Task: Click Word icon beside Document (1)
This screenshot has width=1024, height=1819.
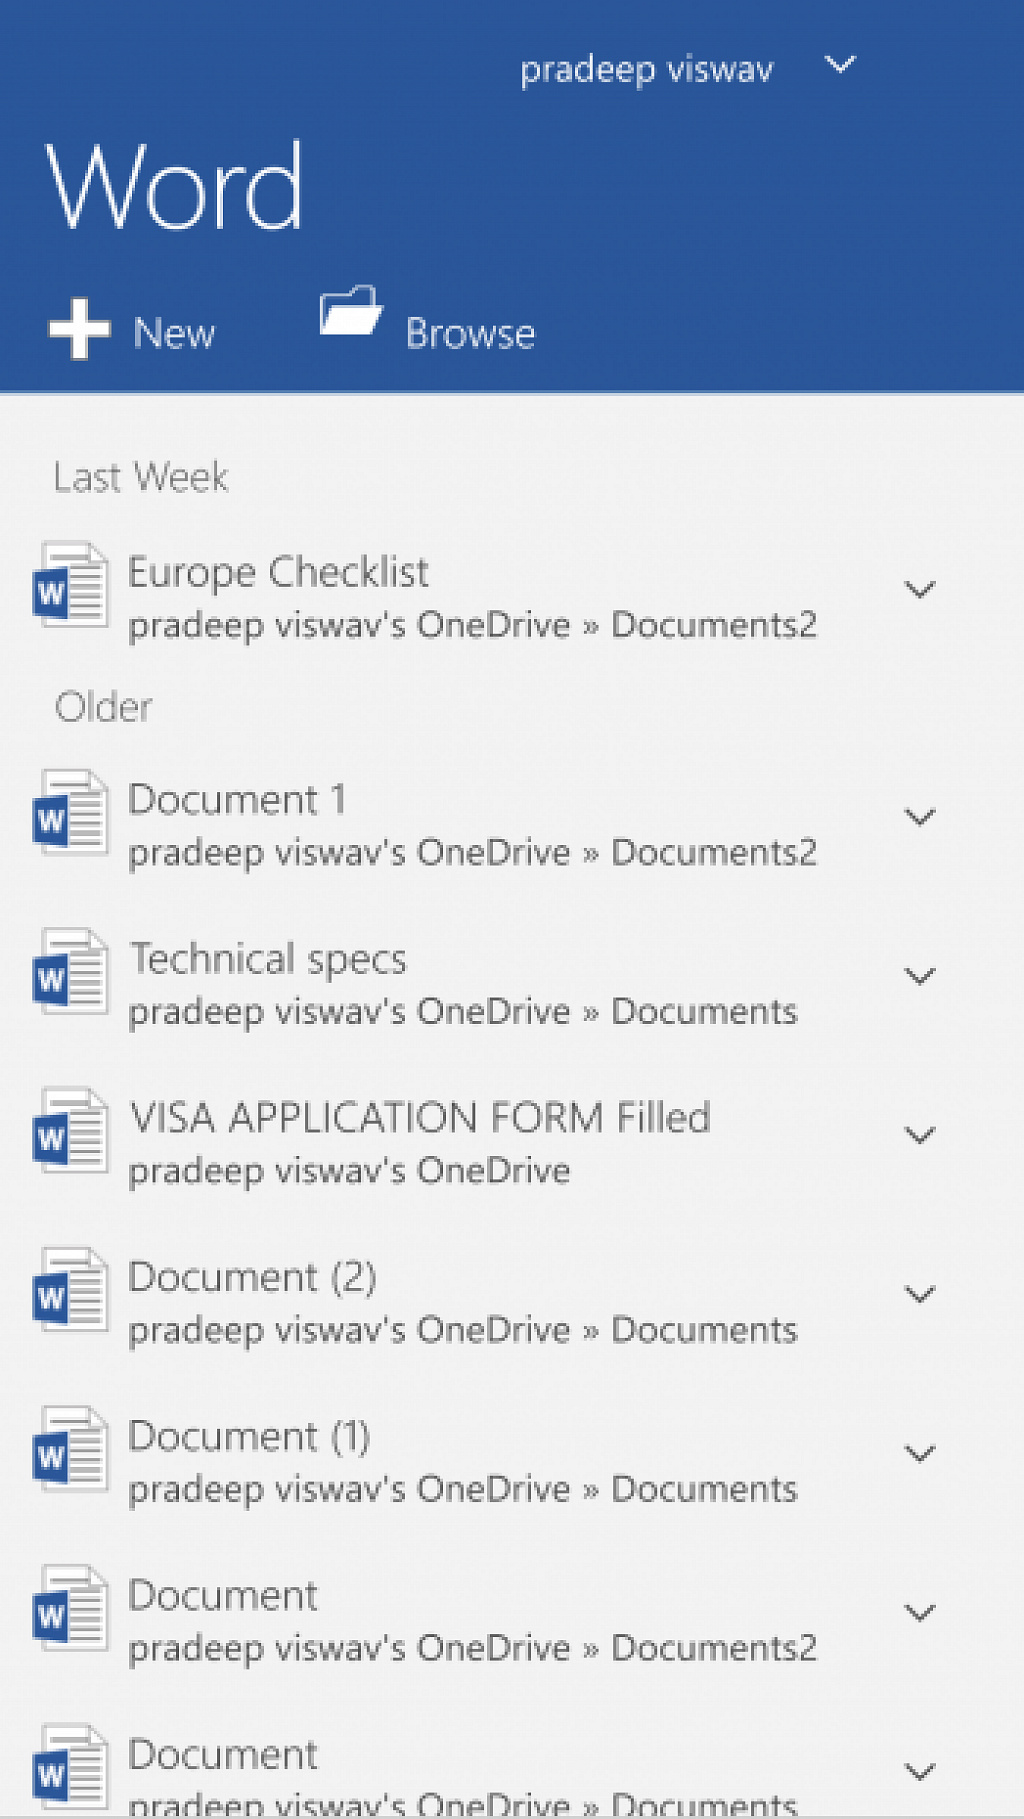Action: coord(70,1448)
